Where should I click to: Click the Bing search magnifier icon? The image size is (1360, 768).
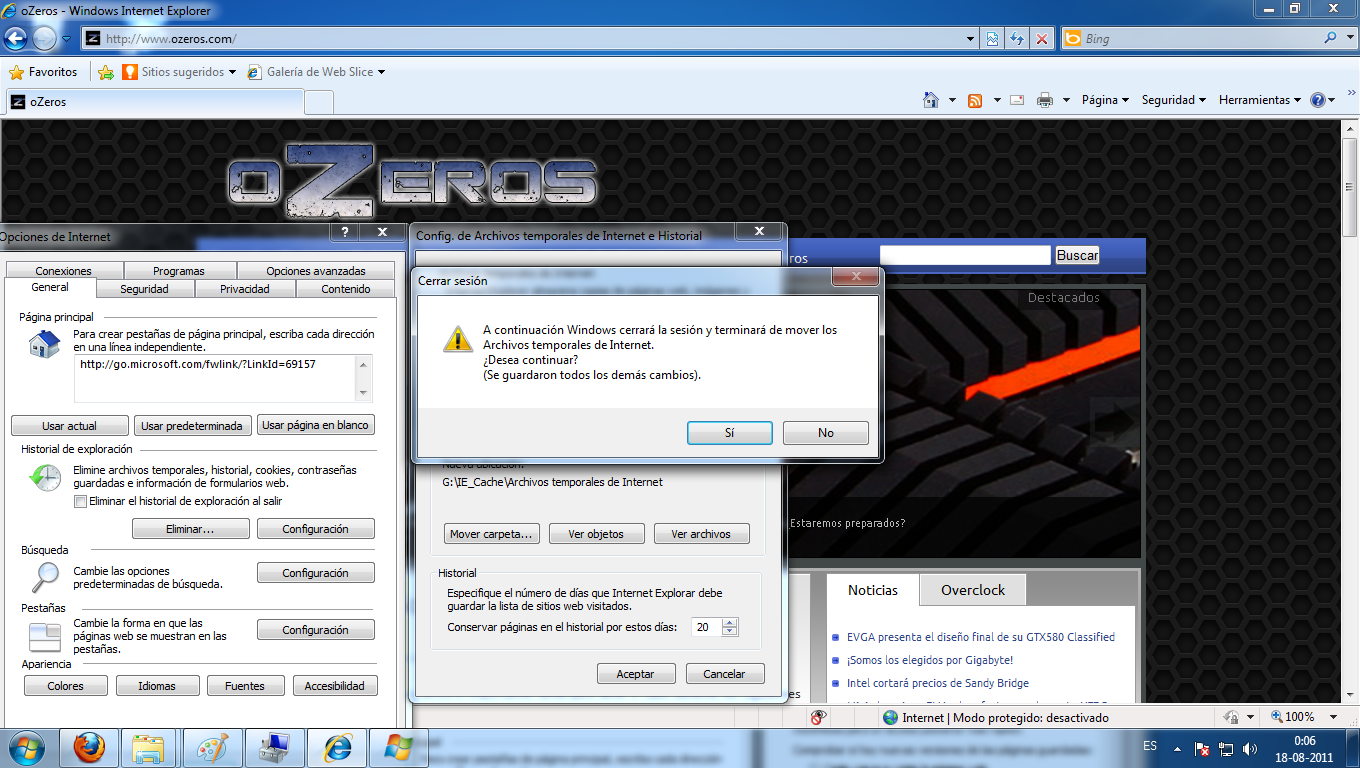point(1331,38)
